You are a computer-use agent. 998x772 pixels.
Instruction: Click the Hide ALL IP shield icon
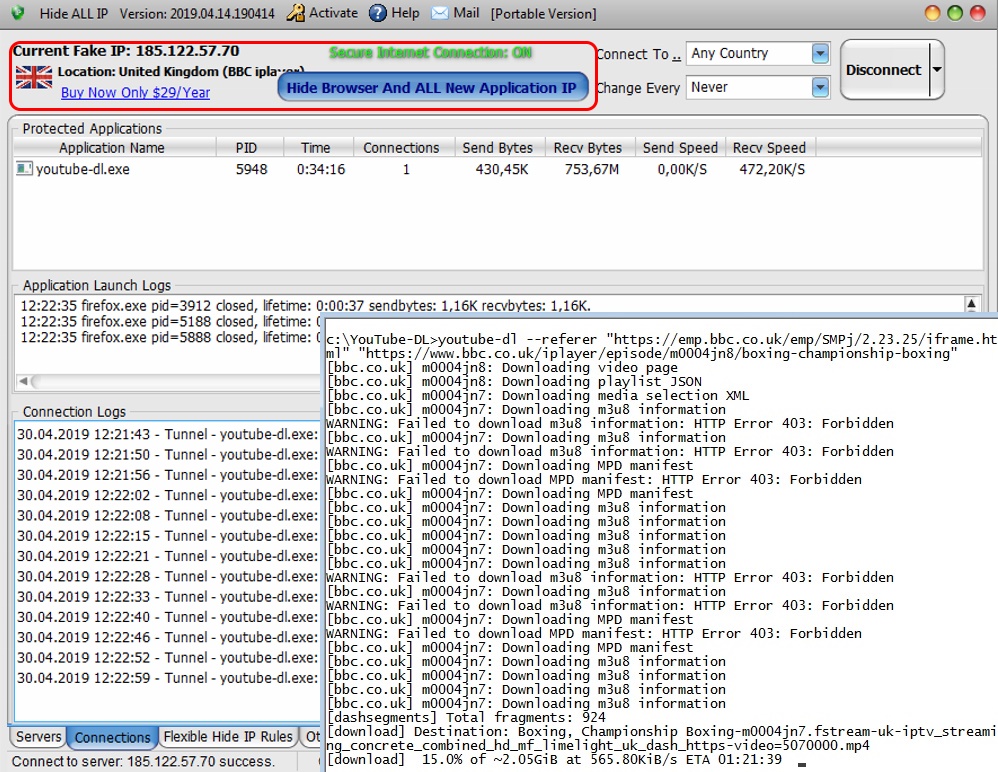tap(18, 12)
